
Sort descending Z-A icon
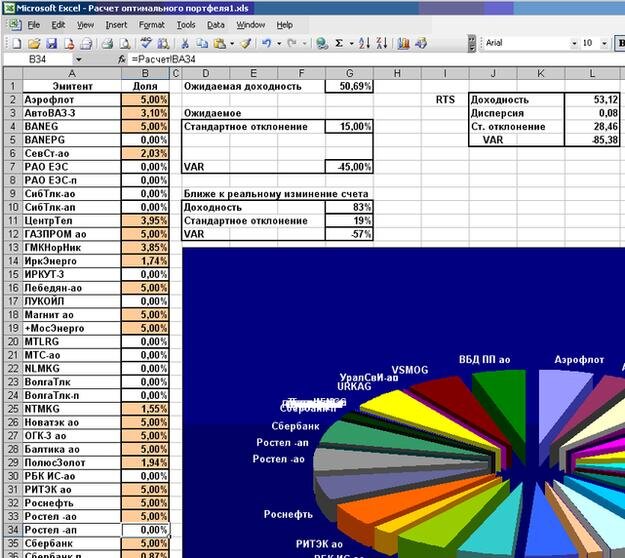[x=382, y=43]
